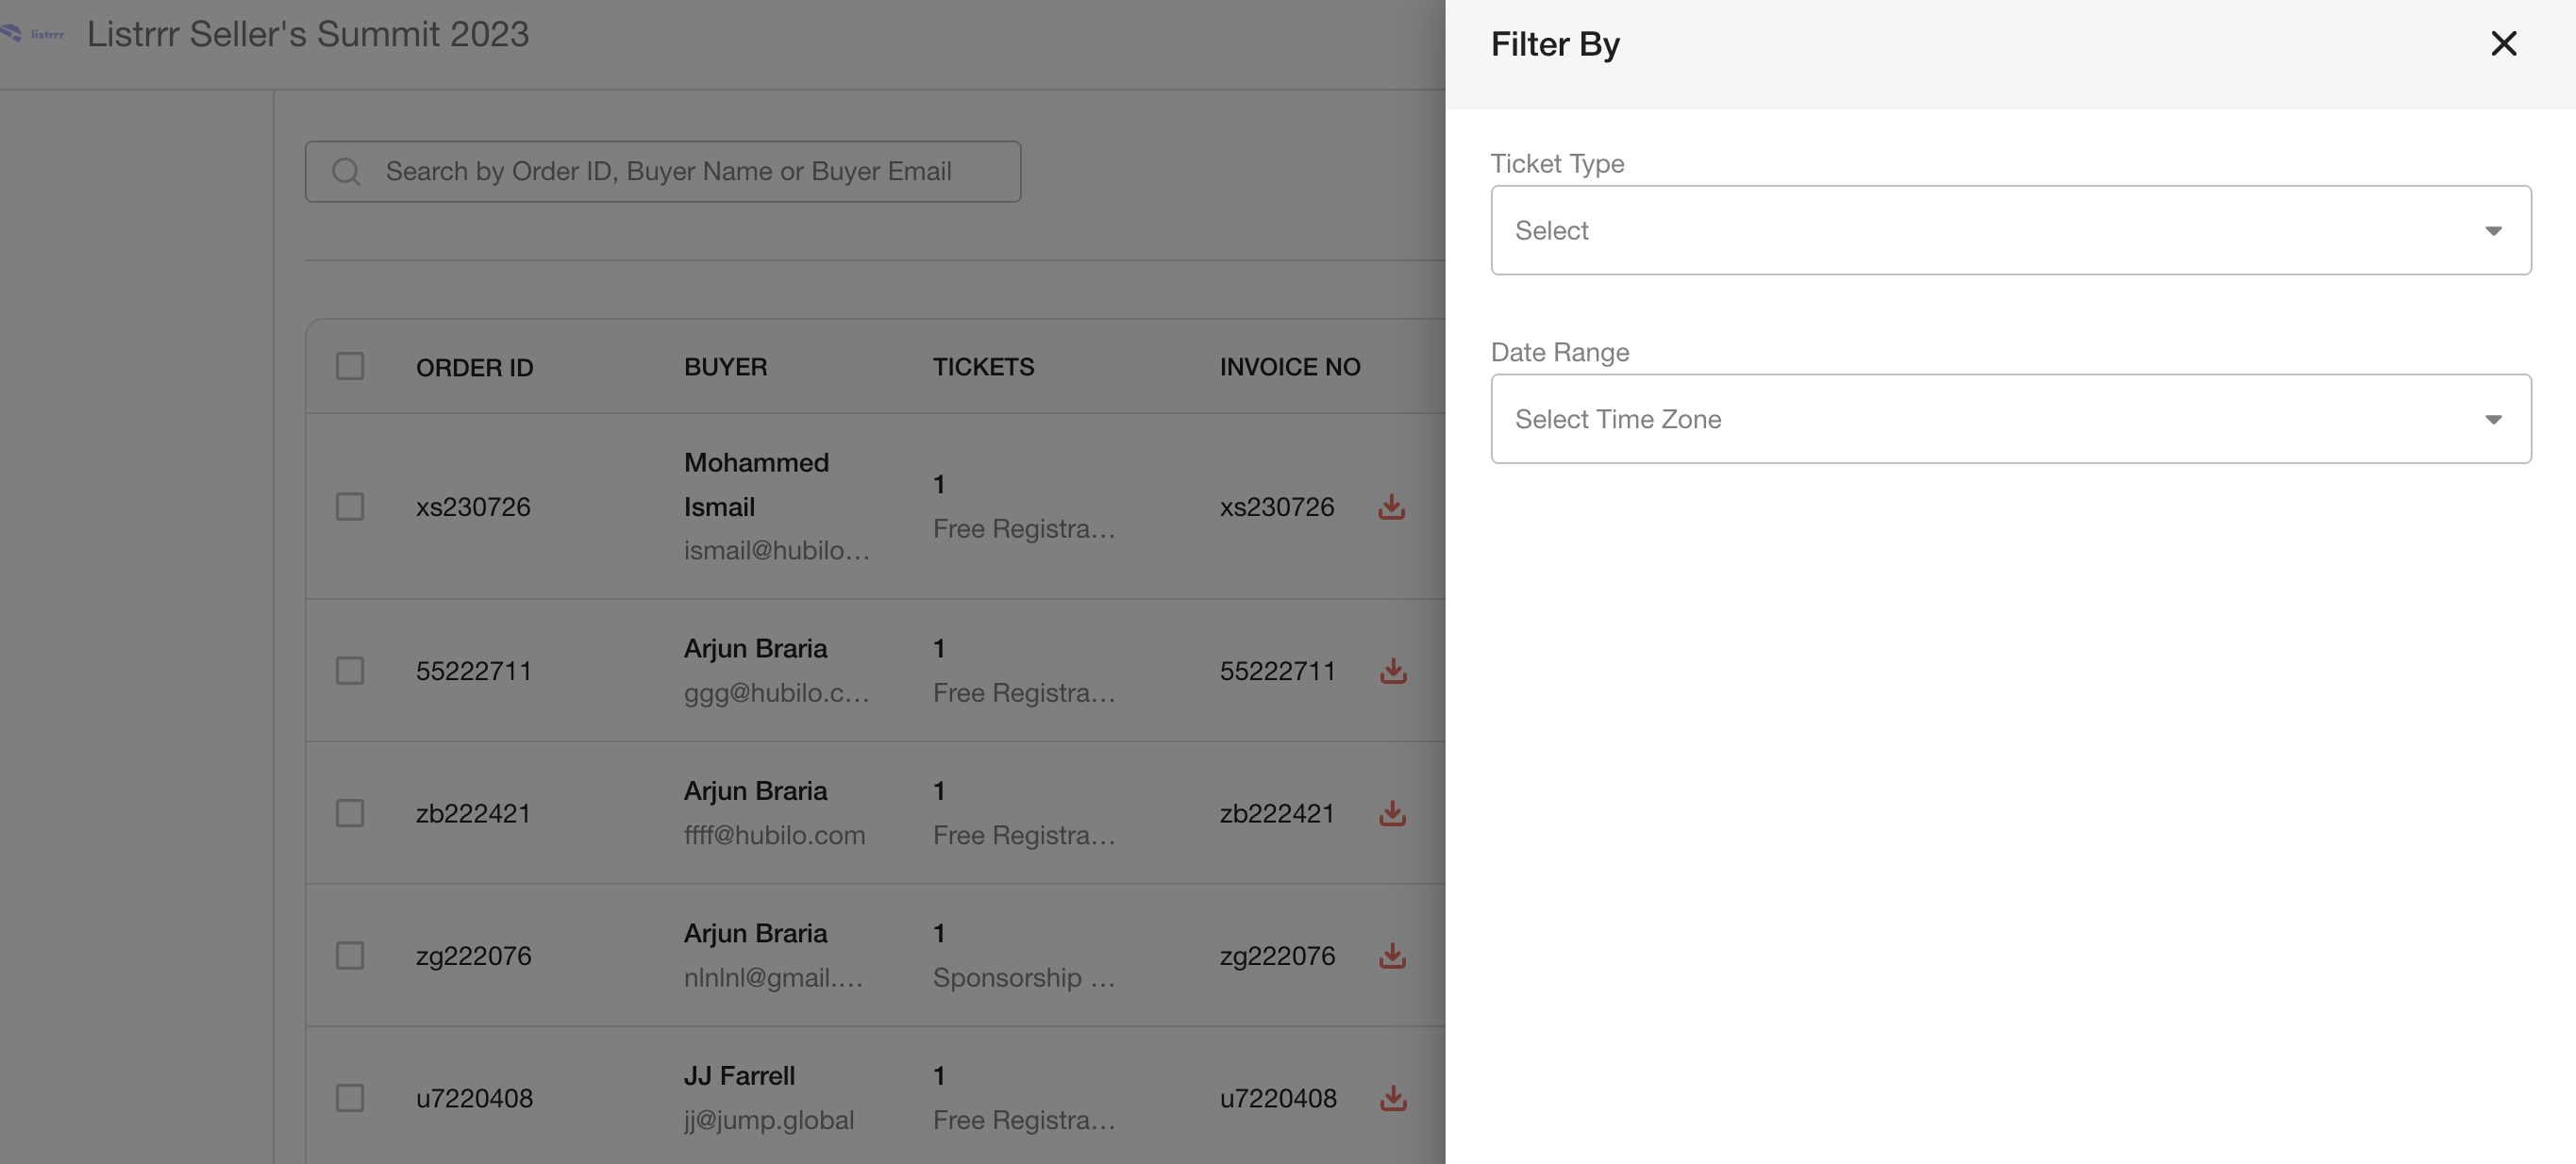Image resolution: width=2576 pixels, height=1164 pixels.
Task: Click the TICKETS column header
Action: [983, 367]
